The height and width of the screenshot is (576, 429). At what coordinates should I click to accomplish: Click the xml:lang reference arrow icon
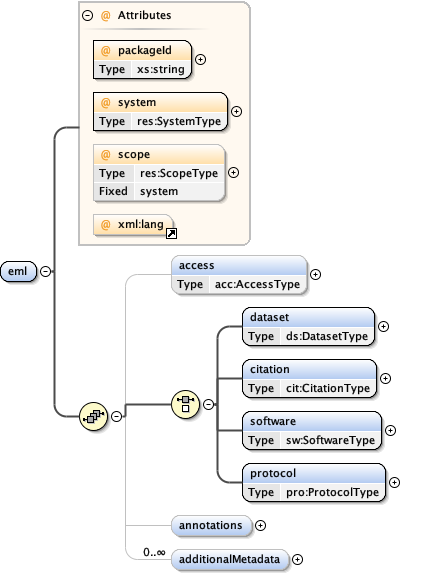point(172,233)
